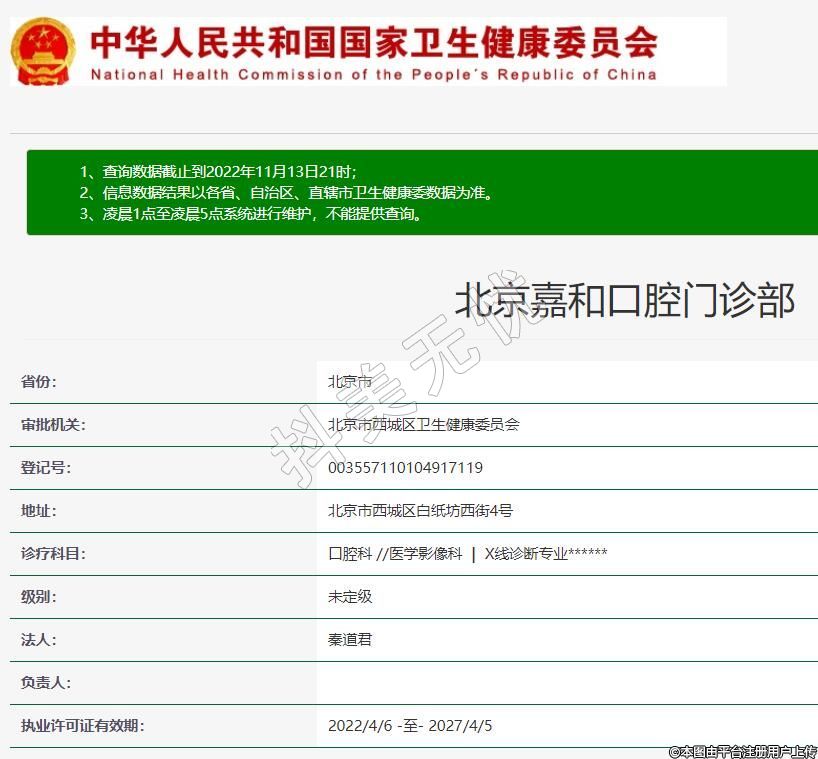Click the license validity dates 2022/4/6 -至- 2027/4/5
The height and width of the screenshot is (759, 818).
[x=410, y=726]
